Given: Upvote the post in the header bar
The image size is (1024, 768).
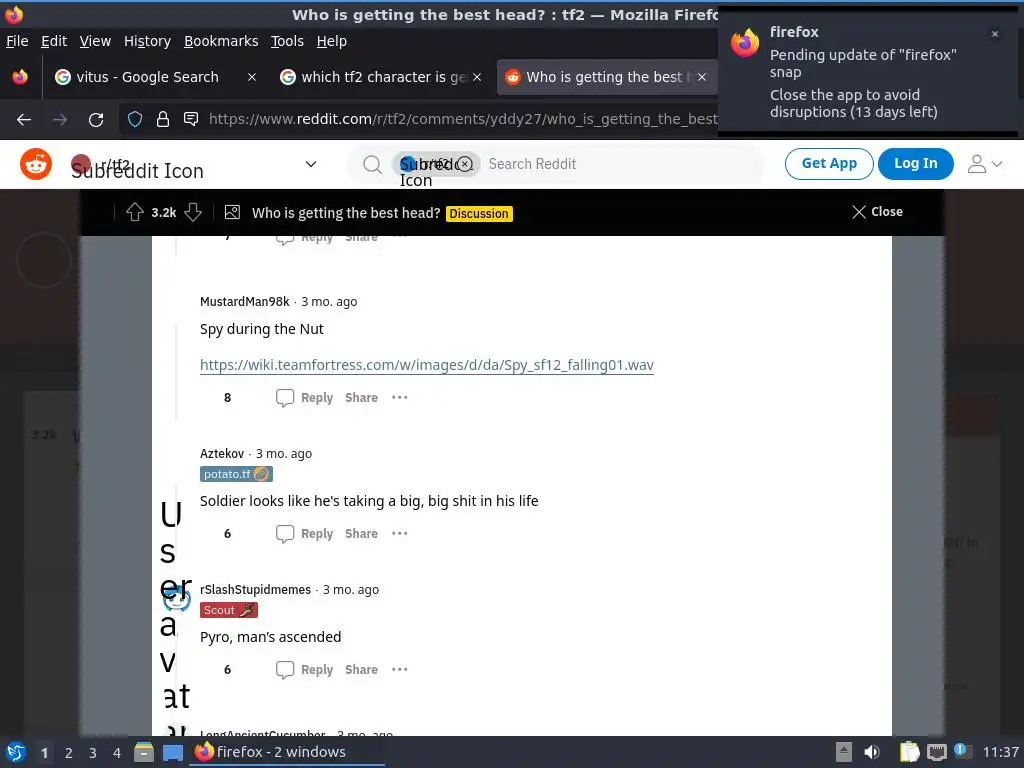Looking at the screenshot, I should click(135, 212).
